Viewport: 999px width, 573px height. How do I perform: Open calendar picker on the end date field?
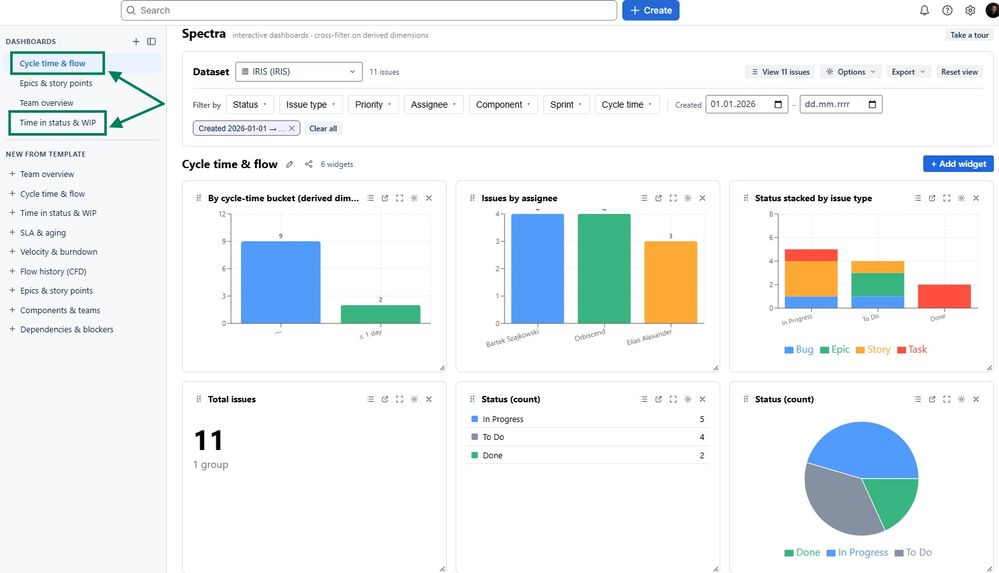(x=872, y=105)
